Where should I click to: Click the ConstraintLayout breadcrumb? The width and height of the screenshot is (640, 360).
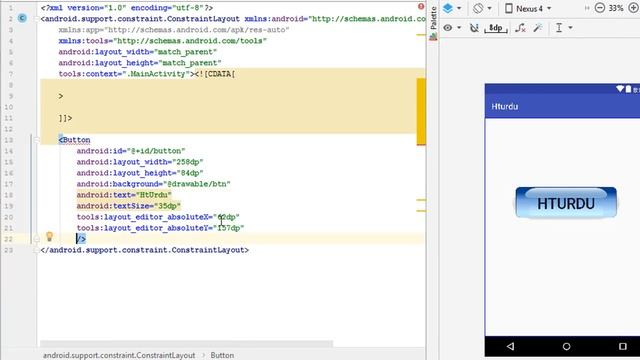pyautogui.click(x=119, y=355)
